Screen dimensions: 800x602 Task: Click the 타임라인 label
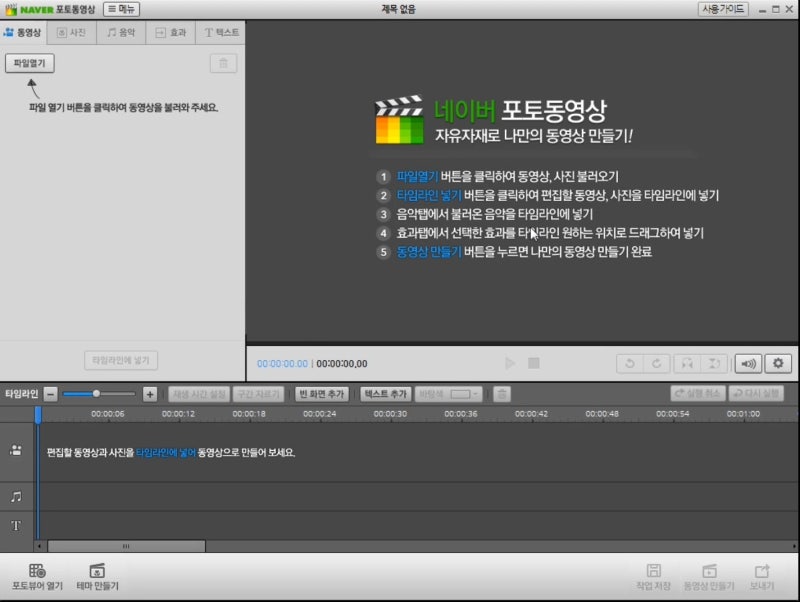tap(21, 394)
